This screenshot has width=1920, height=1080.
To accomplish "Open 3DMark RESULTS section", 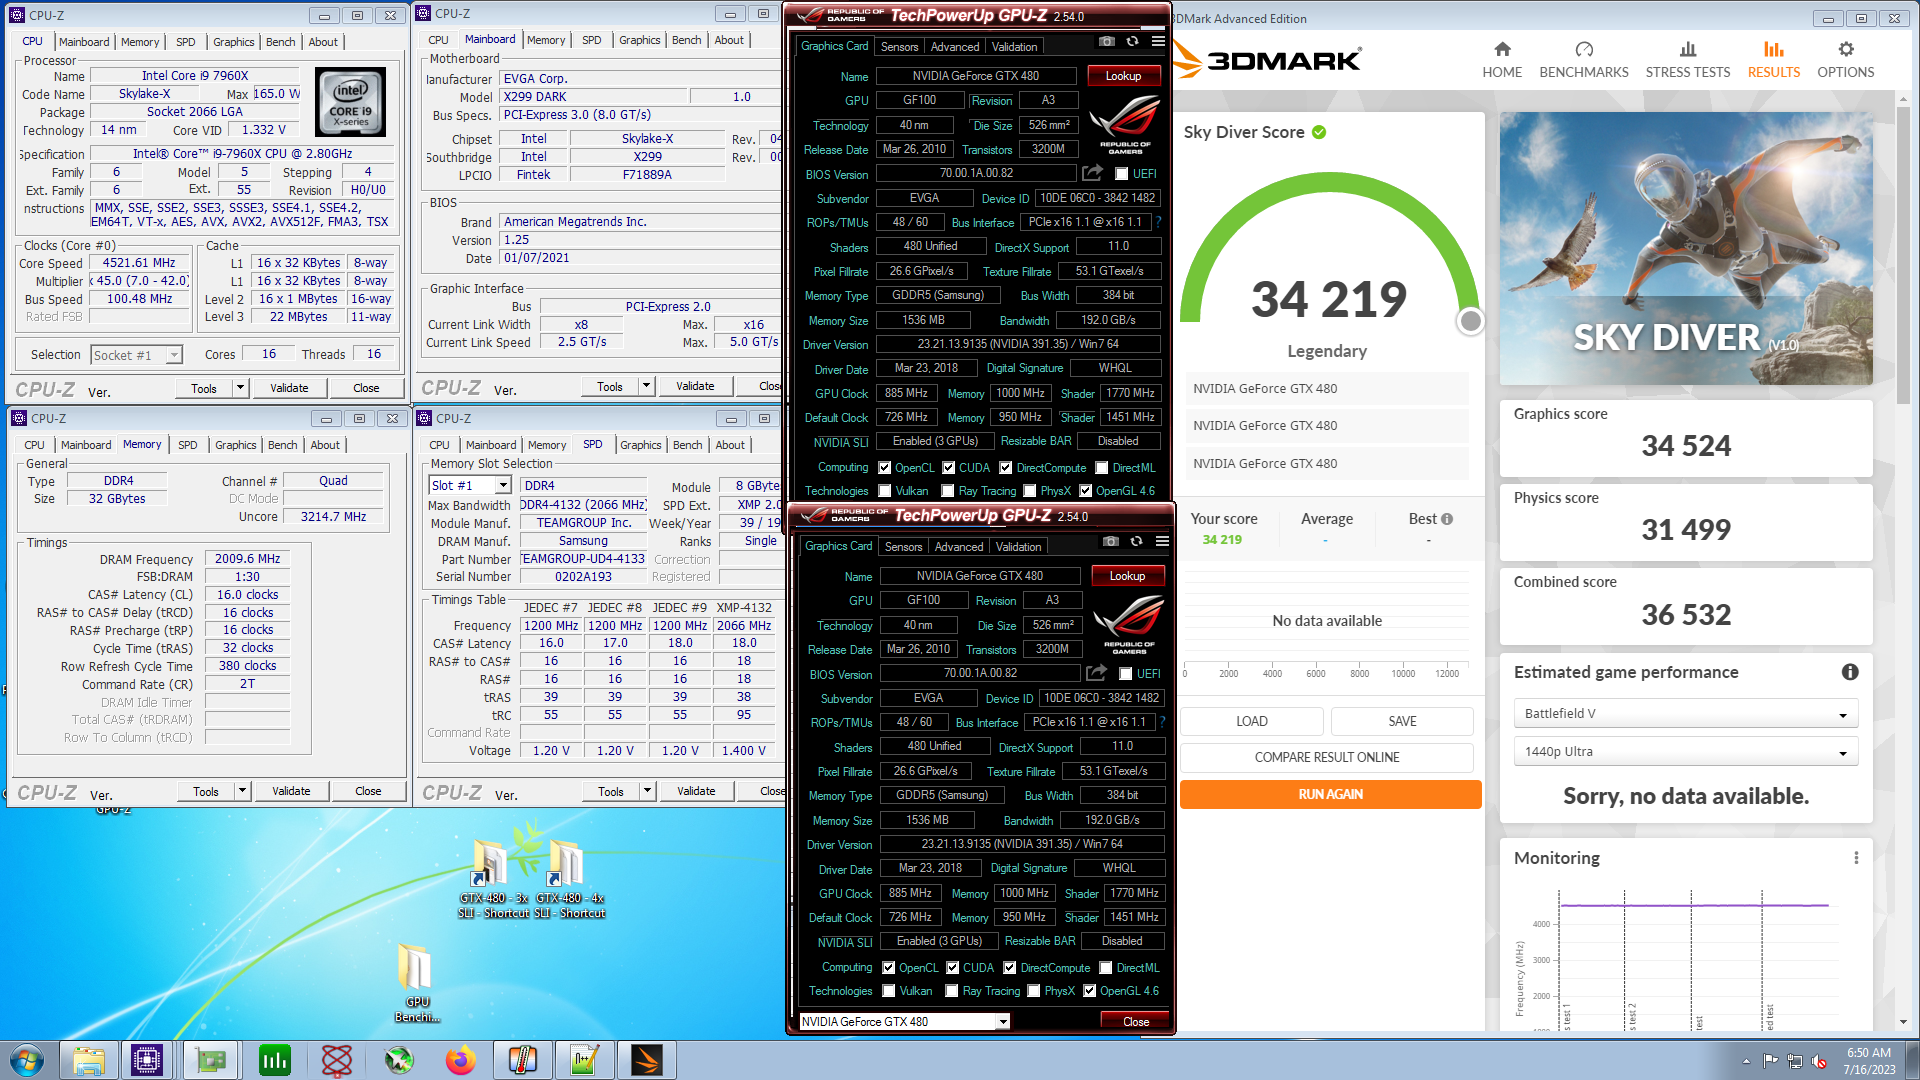I will coord(1774,60).
